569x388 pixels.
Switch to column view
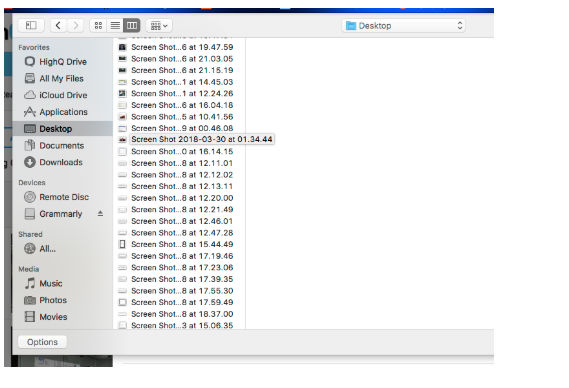point(132,25)
